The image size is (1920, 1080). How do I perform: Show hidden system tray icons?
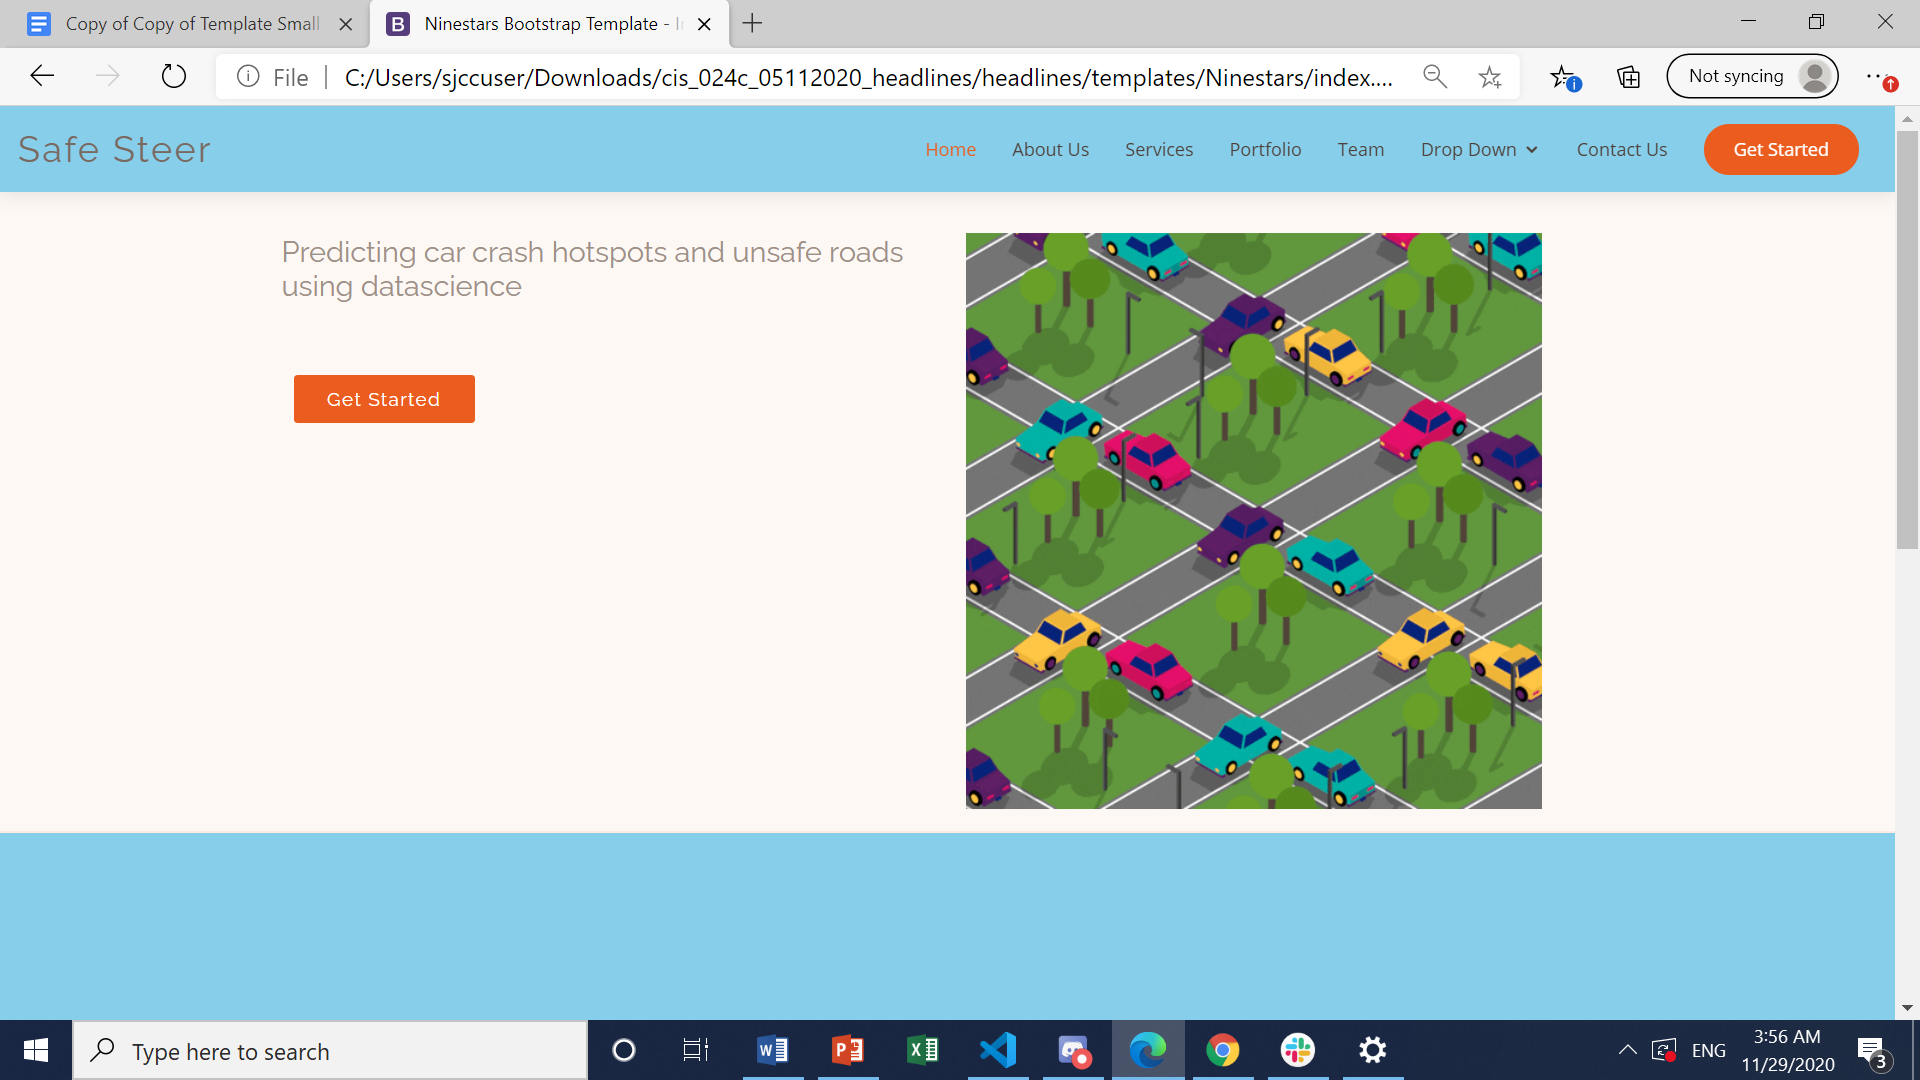click(1627, 1050)
